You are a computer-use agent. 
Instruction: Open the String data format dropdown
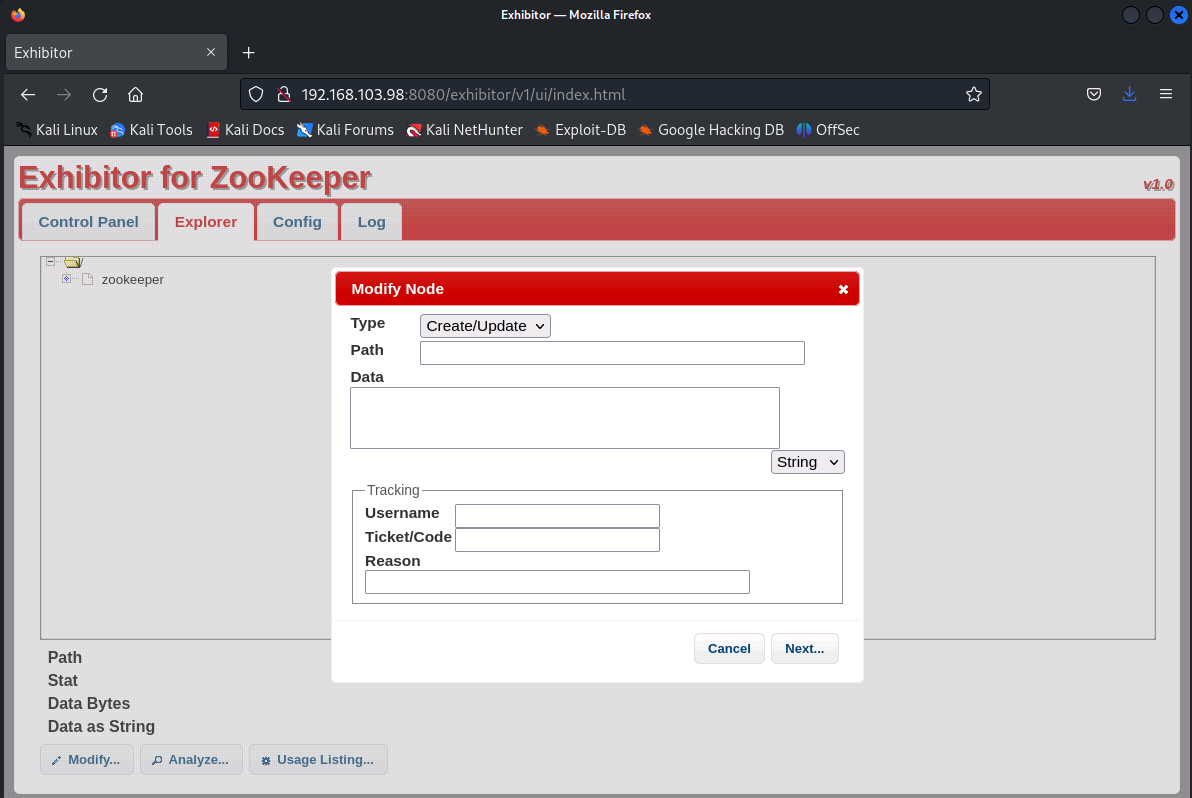(807, 462)
